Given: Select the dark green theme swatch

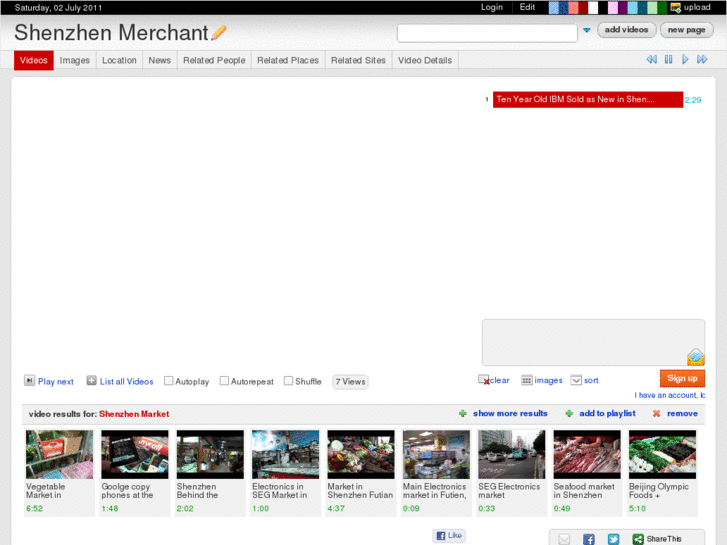Looking at the screenshot, I should (x=662, y=7).
